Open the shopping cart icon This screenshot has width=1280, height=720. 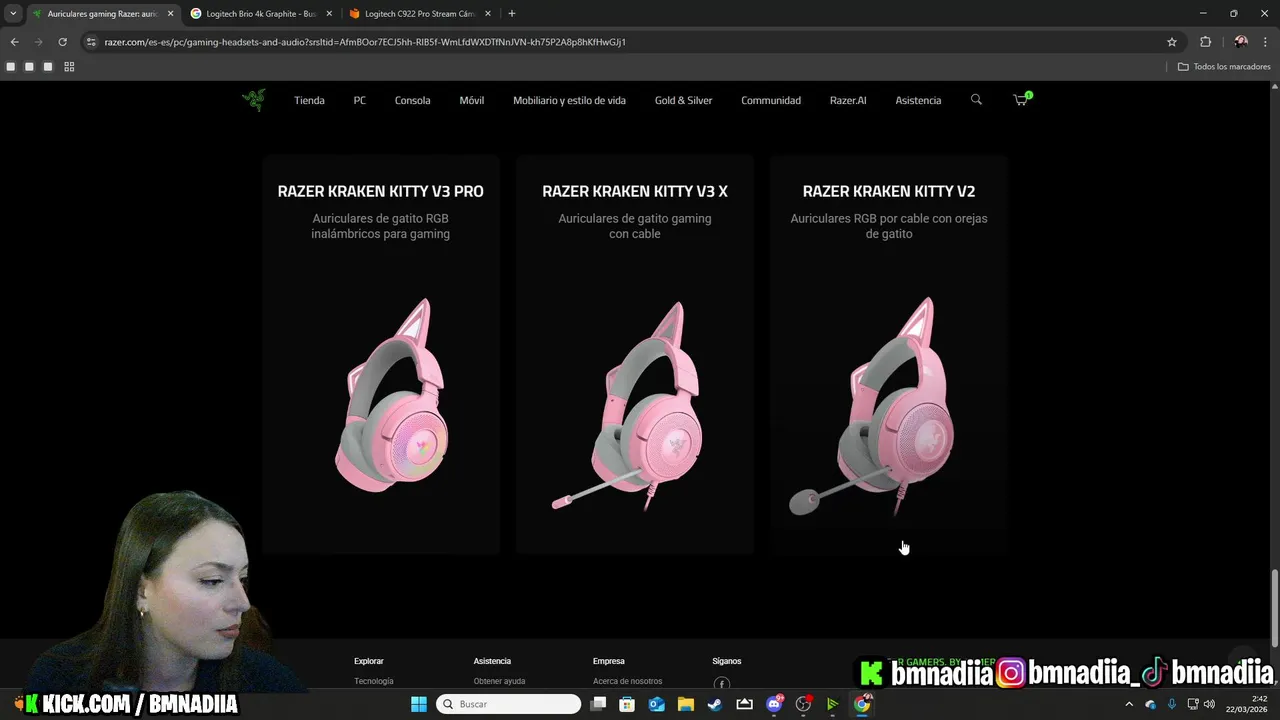pyautogui.click(x=1020, y=100)
